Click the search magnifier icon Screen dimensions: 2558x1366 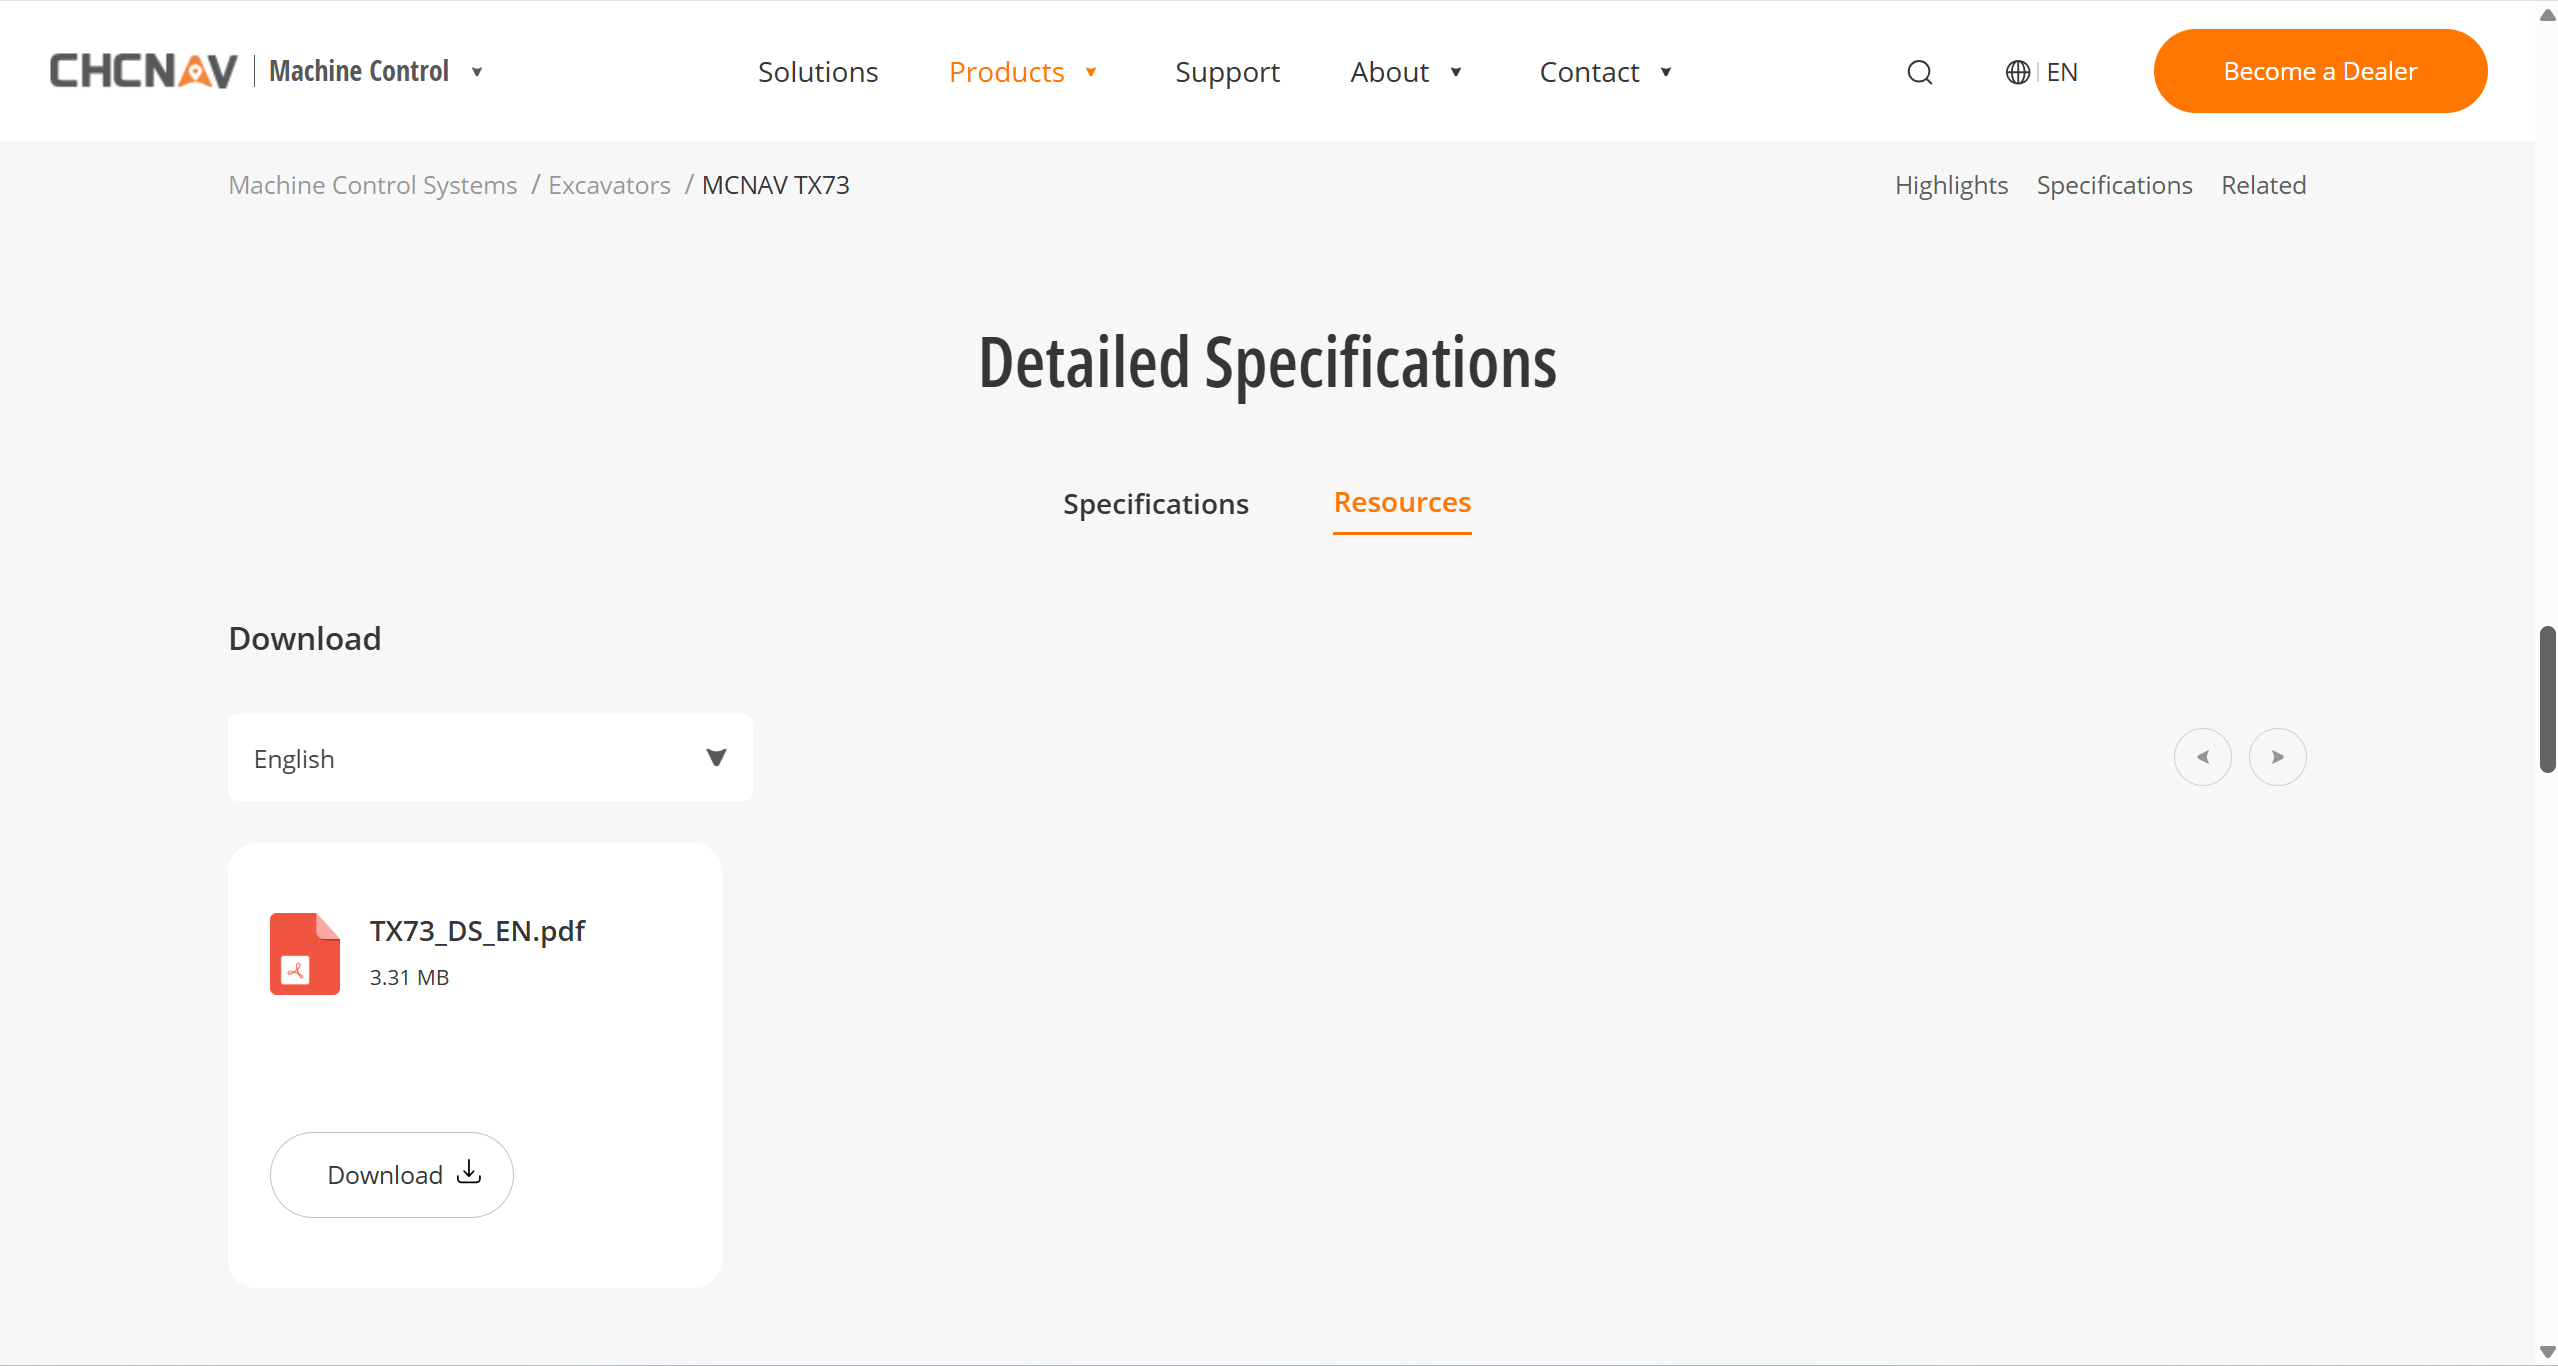coord(1919,72)
